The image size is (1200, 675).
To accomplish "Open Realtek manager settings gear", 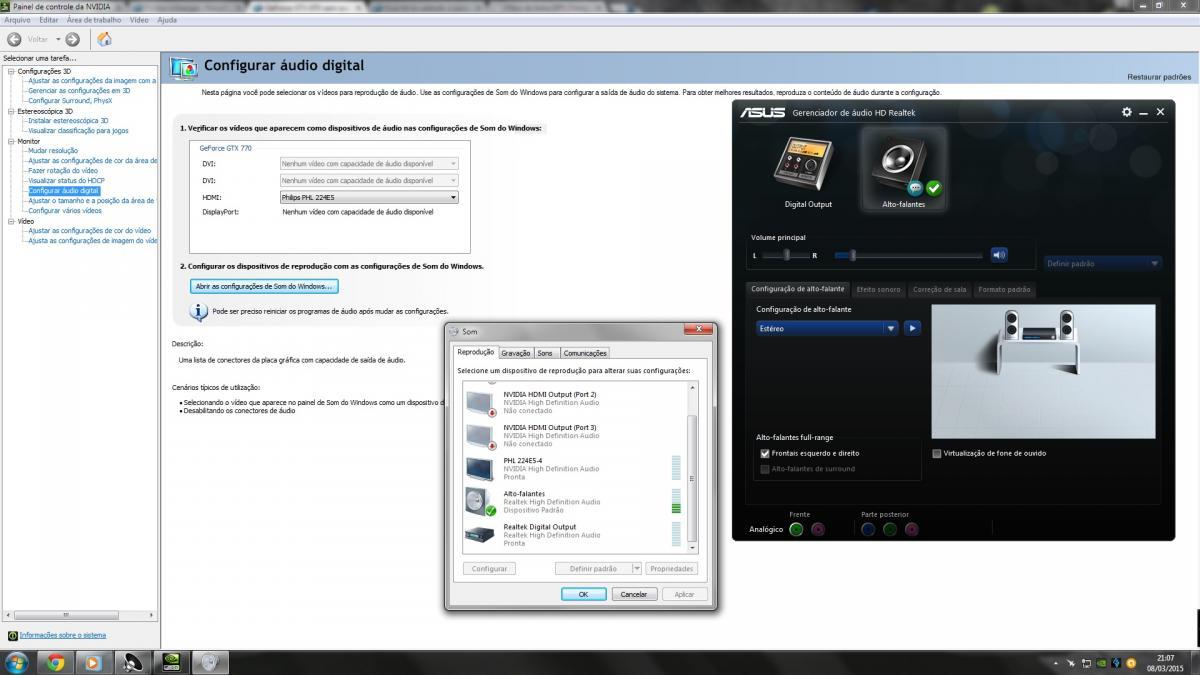I will pos(1127,112).
